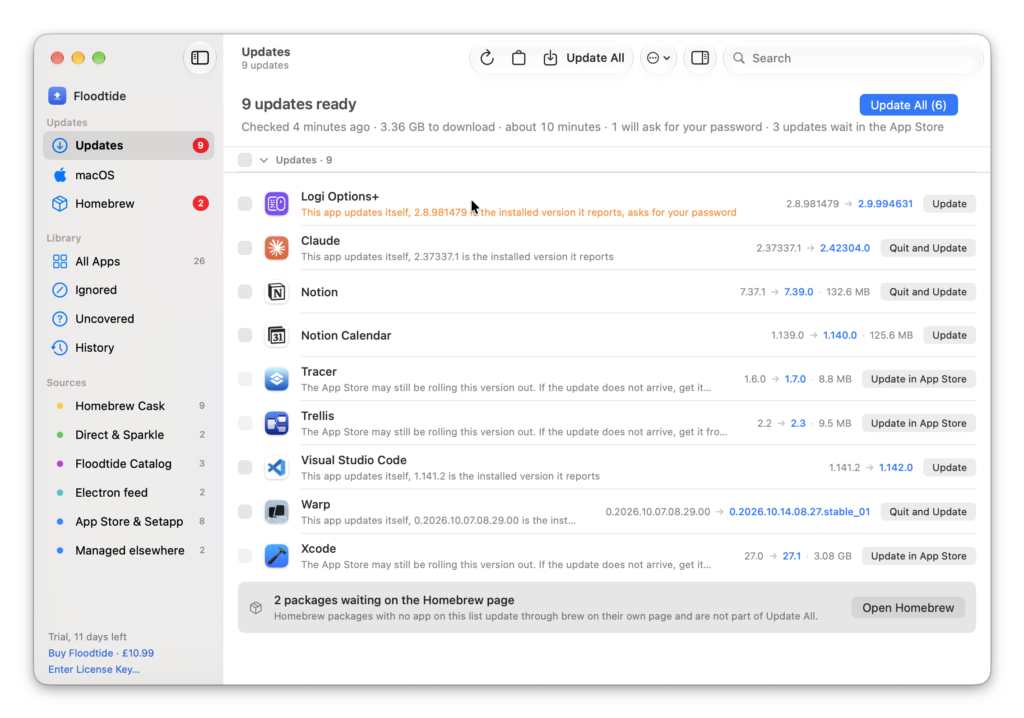Filter by Homebrew Cask source
Image resolution: width=1024 pixels, height=718 pixels.
click(129, 406)
